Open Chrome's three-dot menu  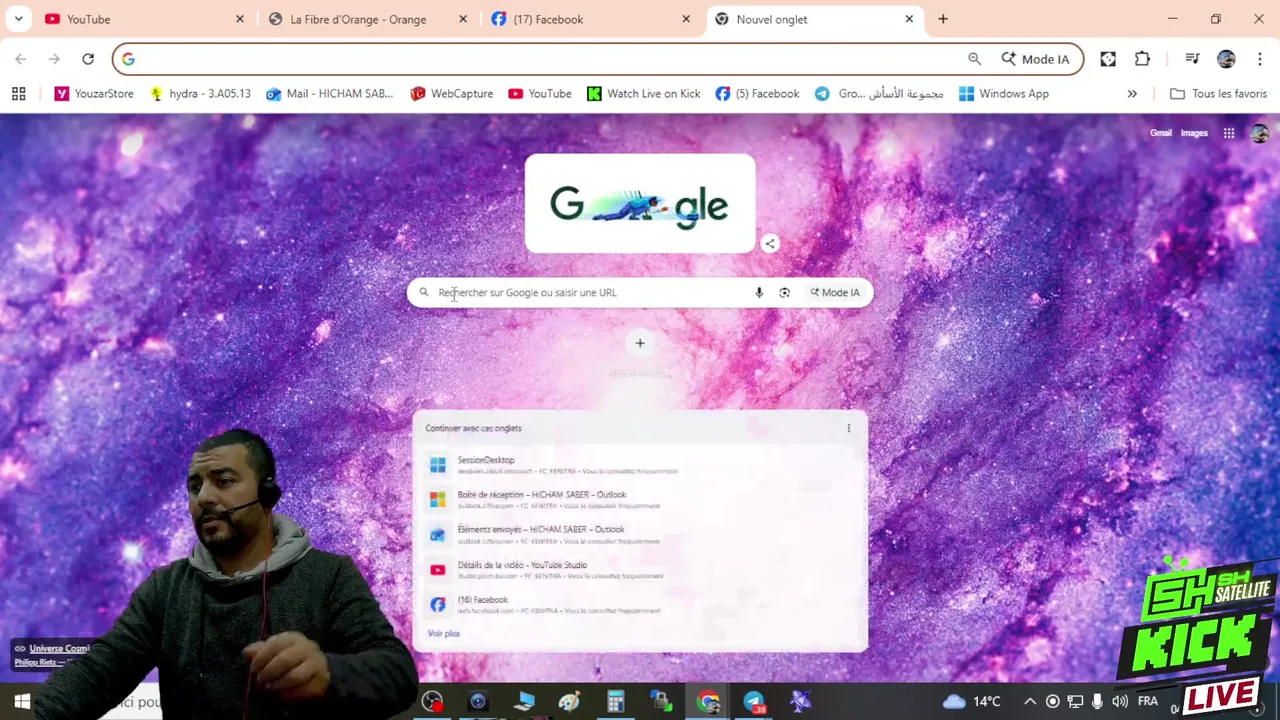[x=1260, y=59]
